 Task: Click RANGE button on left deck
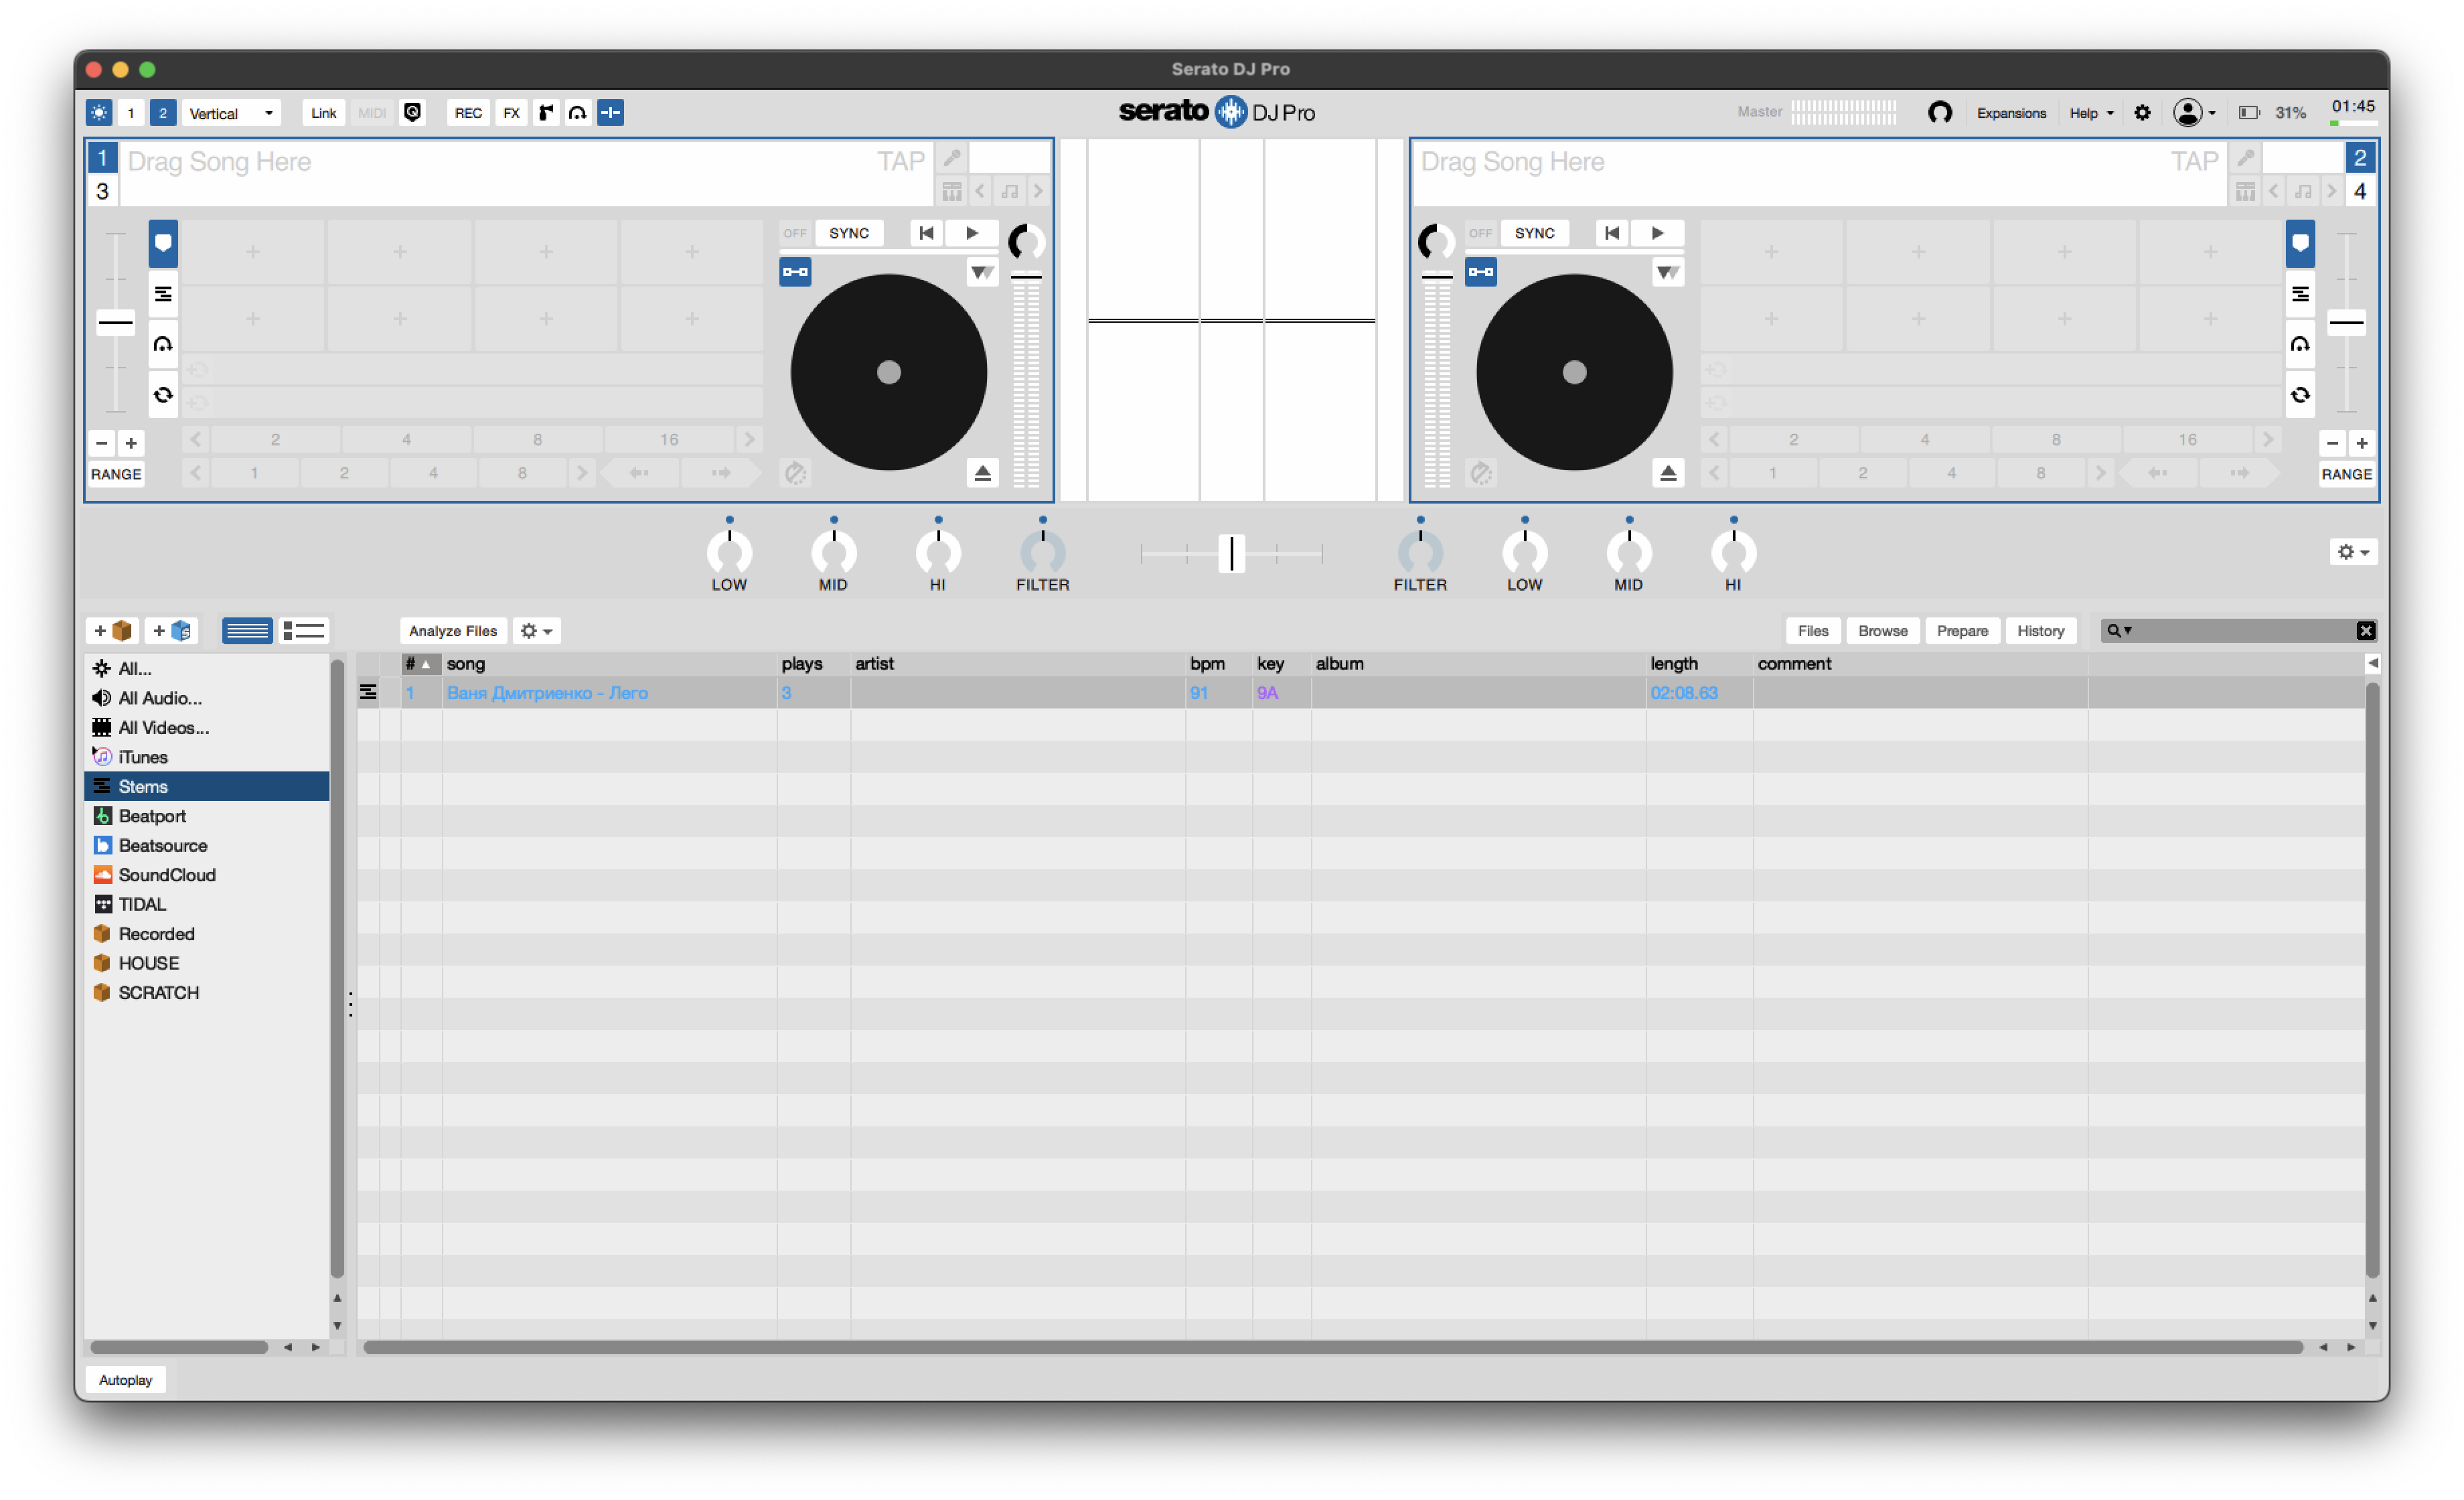(x=116, y=474)
